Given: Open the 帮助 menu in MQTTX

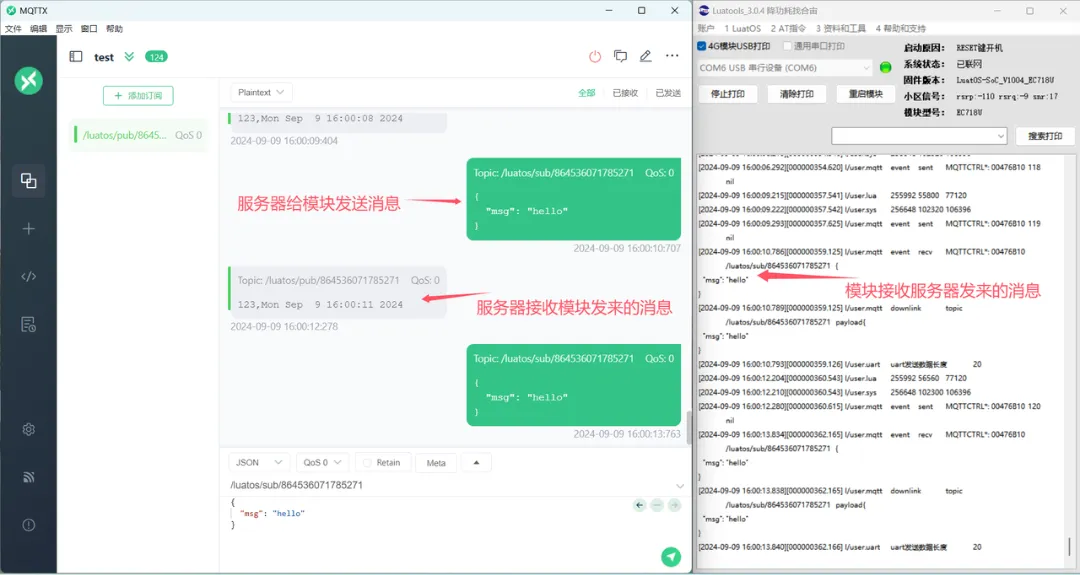Looking at the screenshot, I should pos(114,29).
